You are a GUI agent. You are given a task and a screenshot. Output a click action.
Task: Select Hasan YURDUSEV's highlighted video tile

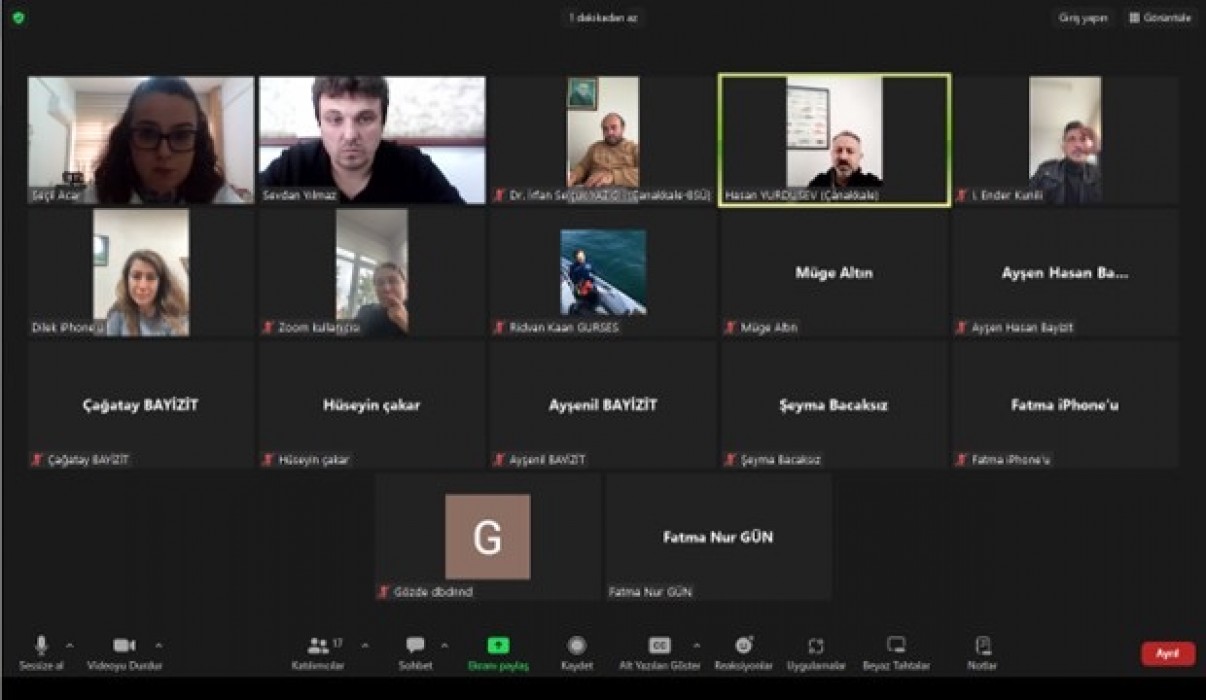pos(834,140)
